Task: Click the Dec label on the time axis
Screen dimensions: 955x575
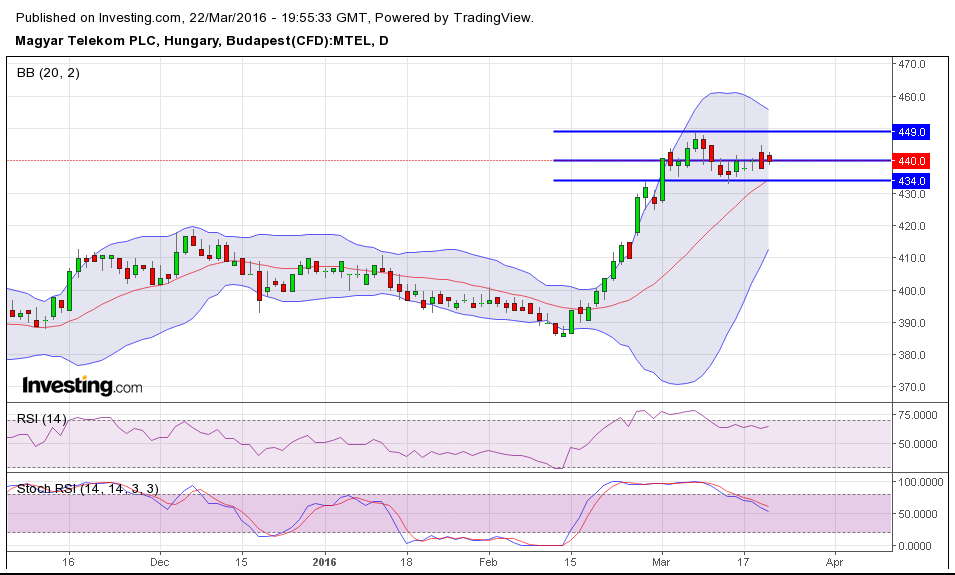Action: click(160, 564)
